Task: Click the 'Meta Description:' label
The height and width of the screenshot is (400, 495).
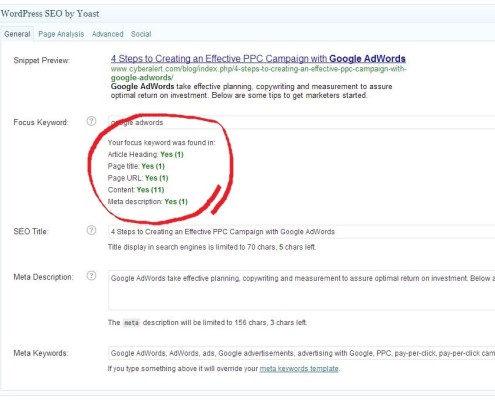Action: tap(43, 277)
